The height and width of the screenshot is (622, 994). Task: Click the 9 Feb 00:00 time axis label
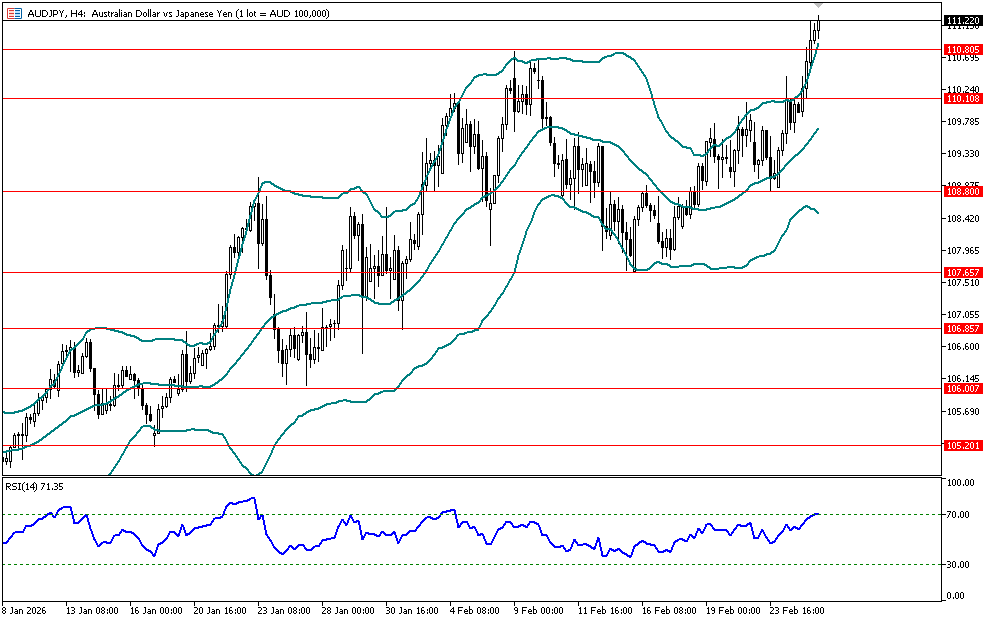(540, 609)
